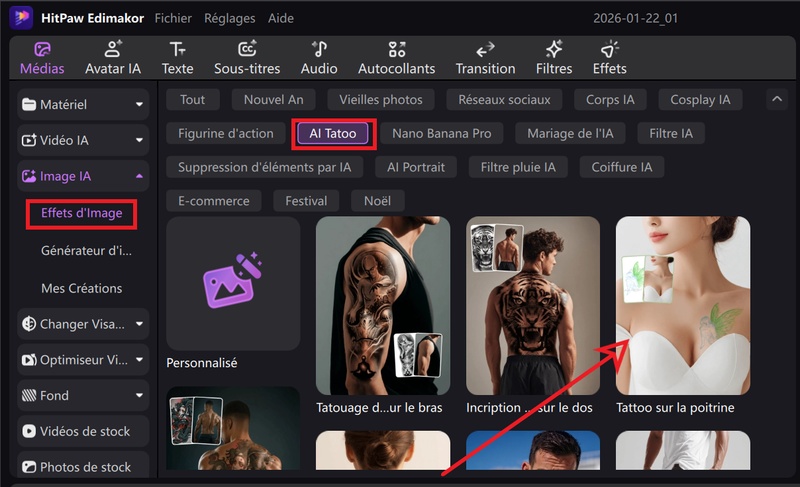Click the Matériel folder icon
This screenshot has width=800, height=487.
29,105
